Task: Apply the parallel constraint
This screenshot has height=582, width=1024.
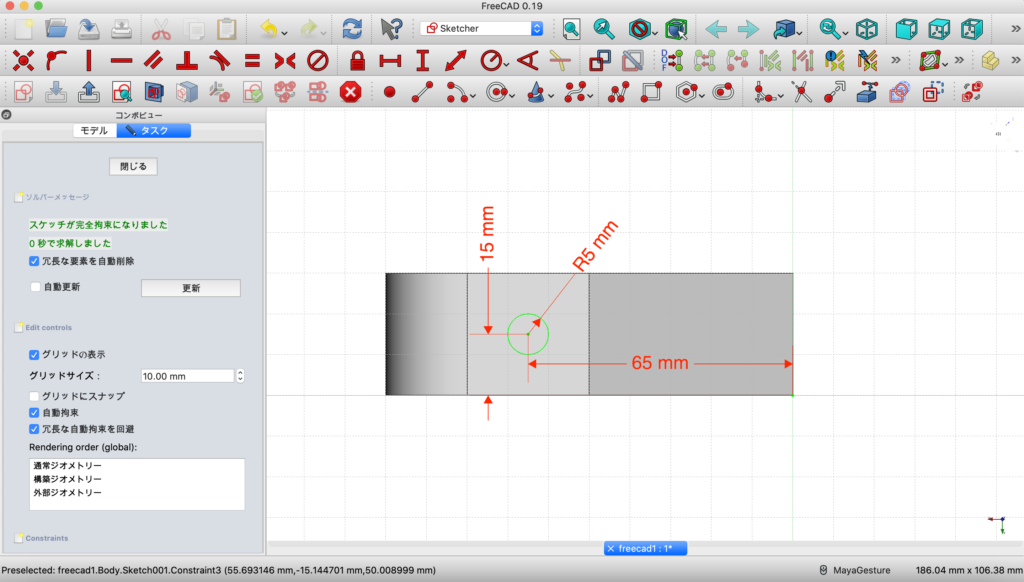Action: click(x=154, y=61)
